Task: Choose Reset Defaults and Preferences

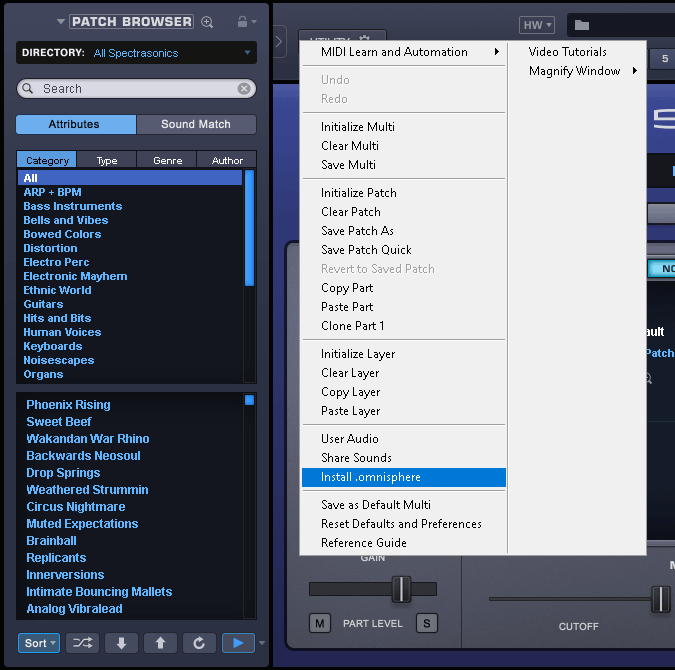Action: 404,524
